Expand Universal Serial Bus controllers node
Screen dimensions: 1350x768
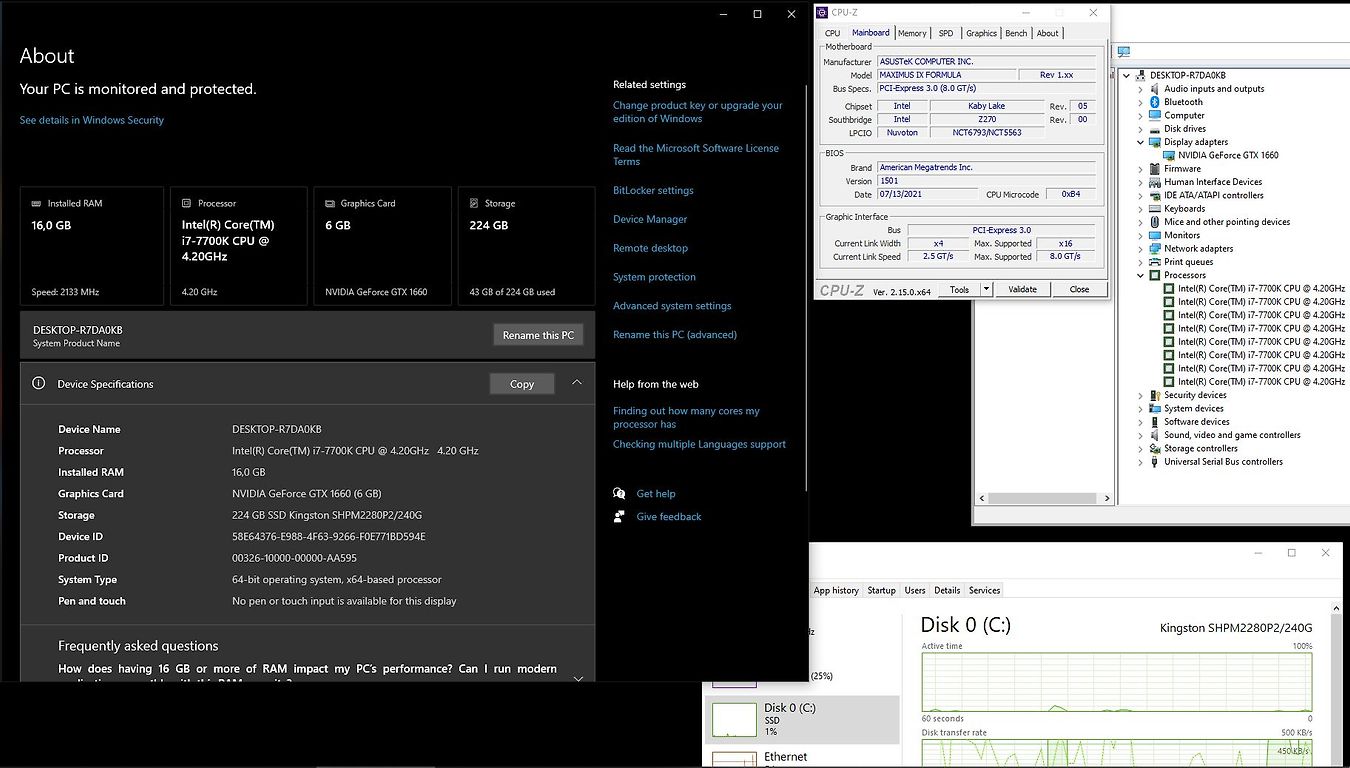point(1140,462)
